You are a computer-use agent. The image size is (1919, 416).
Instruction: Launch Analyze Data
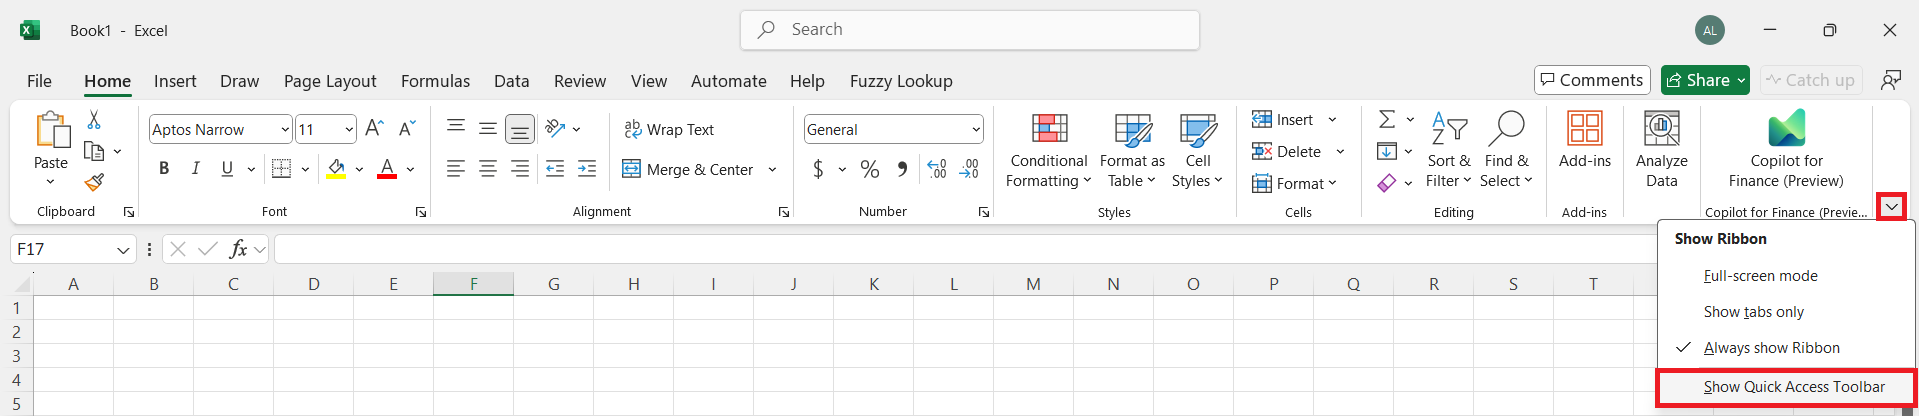tap(1662, 150)
